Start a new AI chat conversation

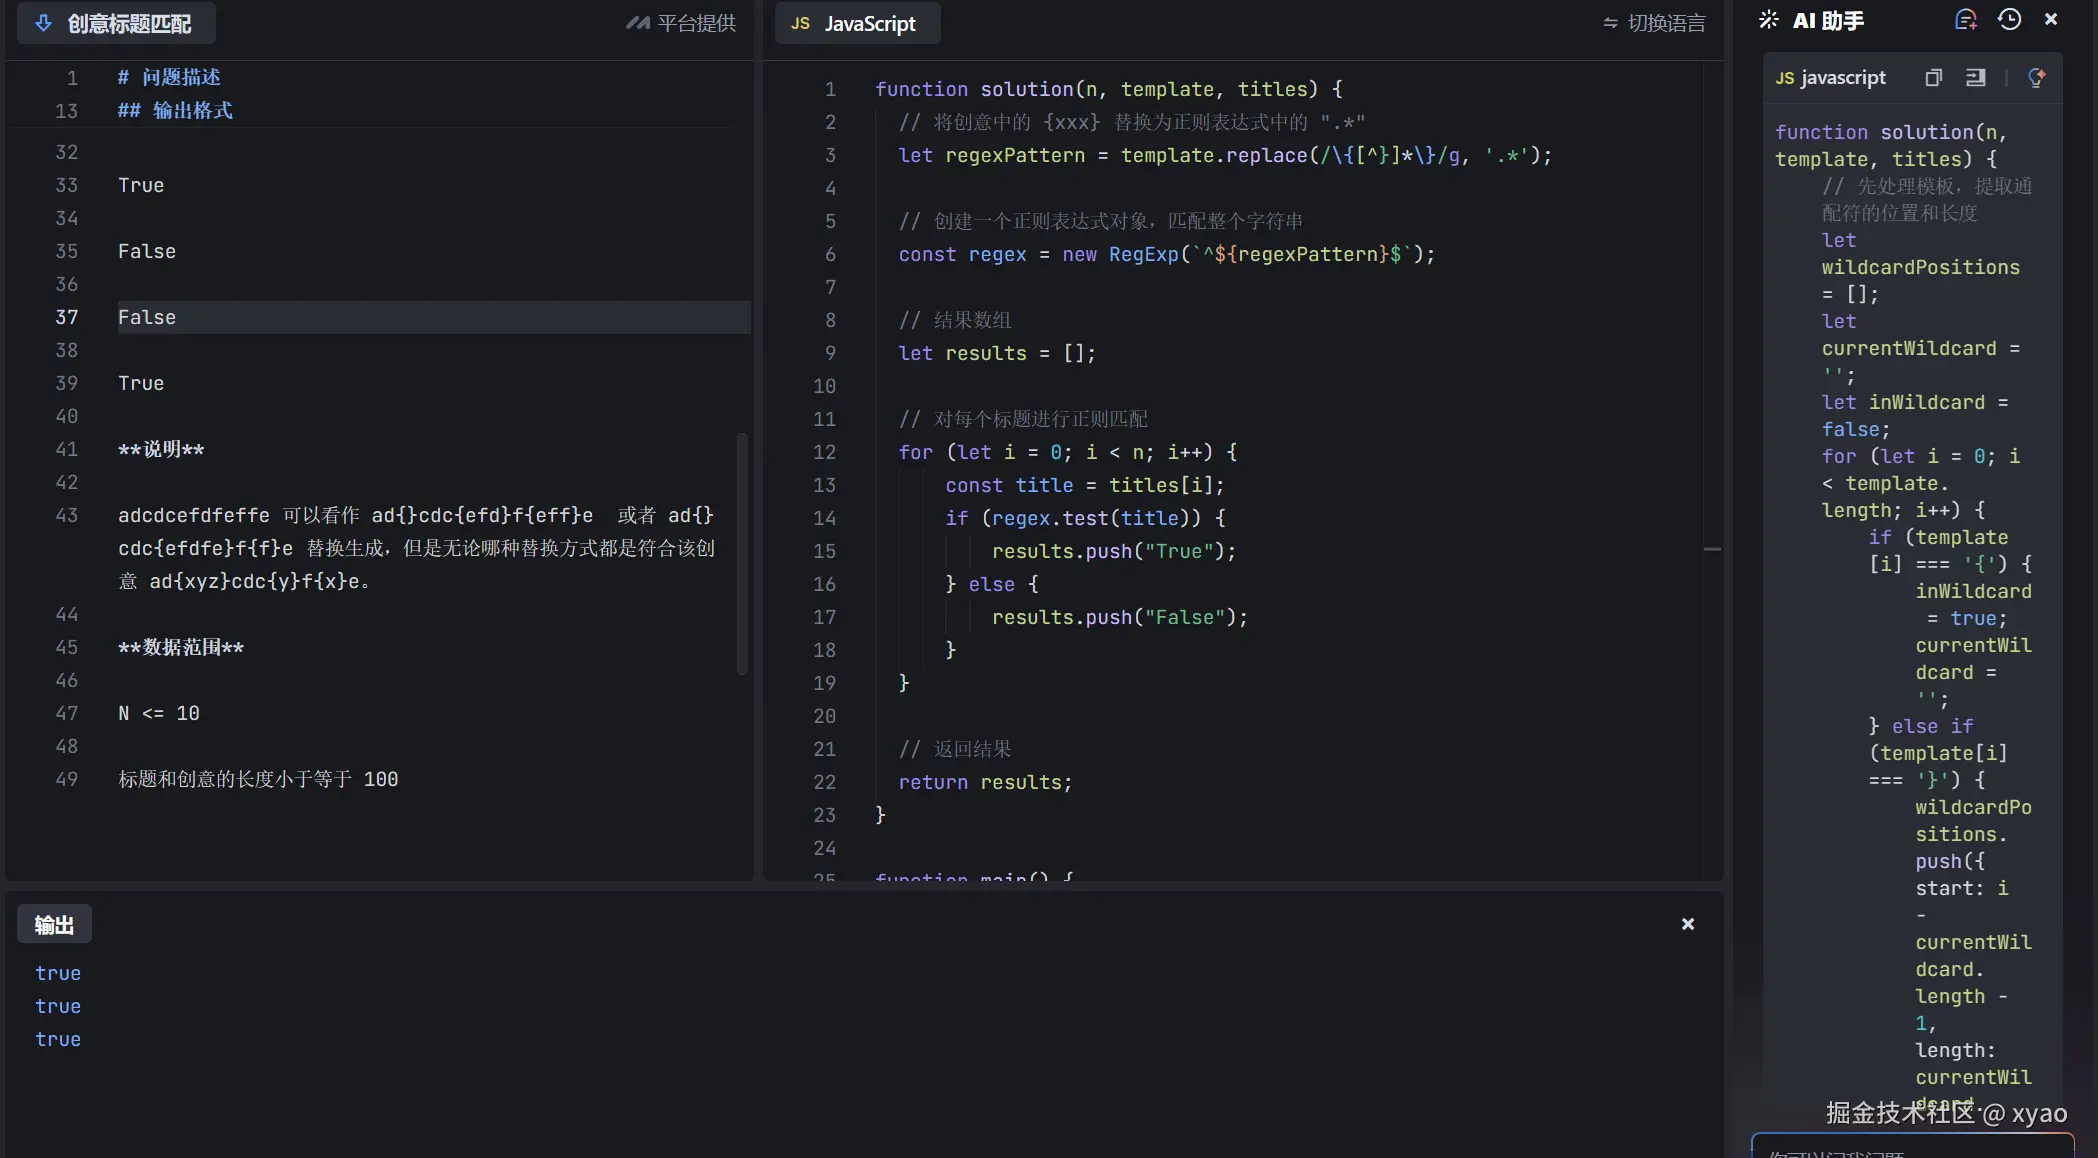(1965, 20)
